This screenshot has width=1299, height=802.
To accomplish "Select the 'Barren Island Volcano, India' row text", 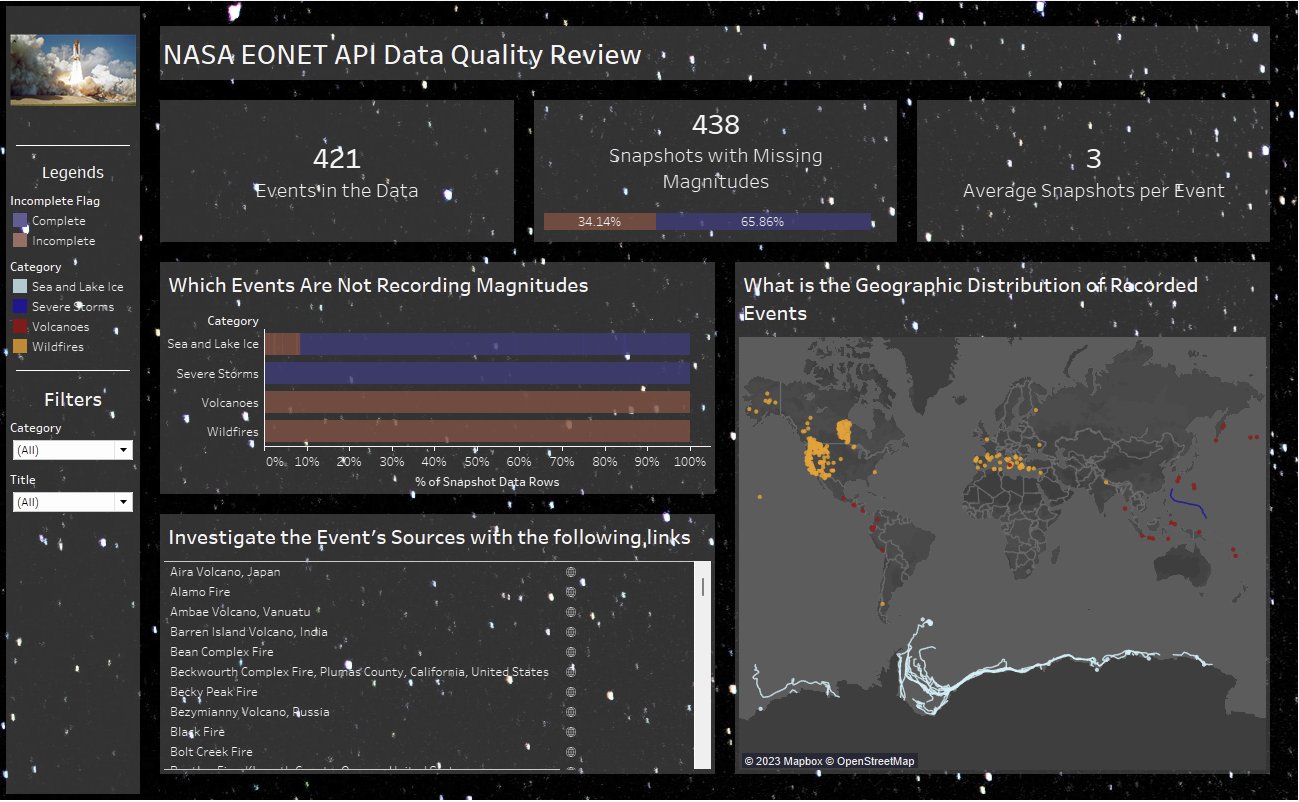I will point(249,632).
